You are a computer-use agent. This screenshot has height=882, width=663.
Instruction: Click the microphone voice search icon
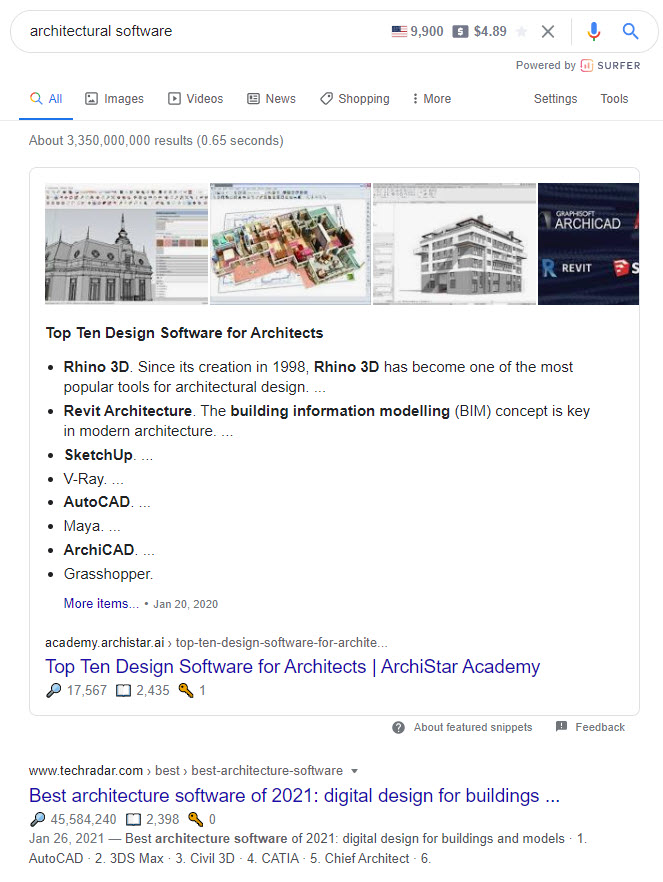[x=594, y=31]
